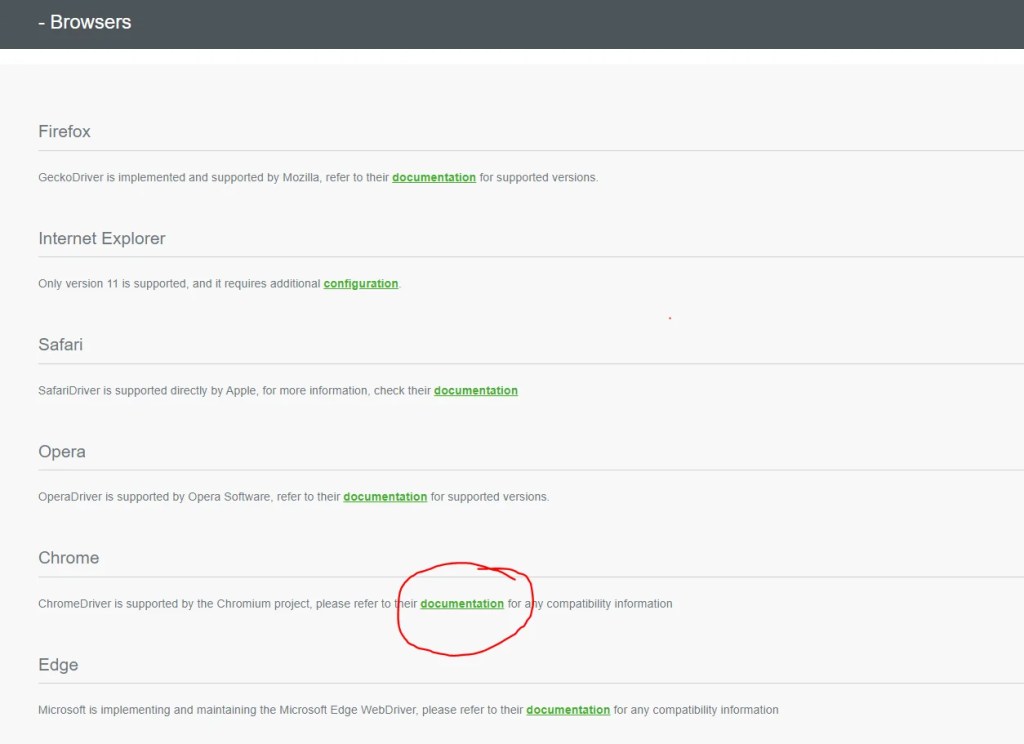The width and height of the screenshot is (1024, 744).
Task: Click the Opera section heading
Action: [x=61, y=451]
